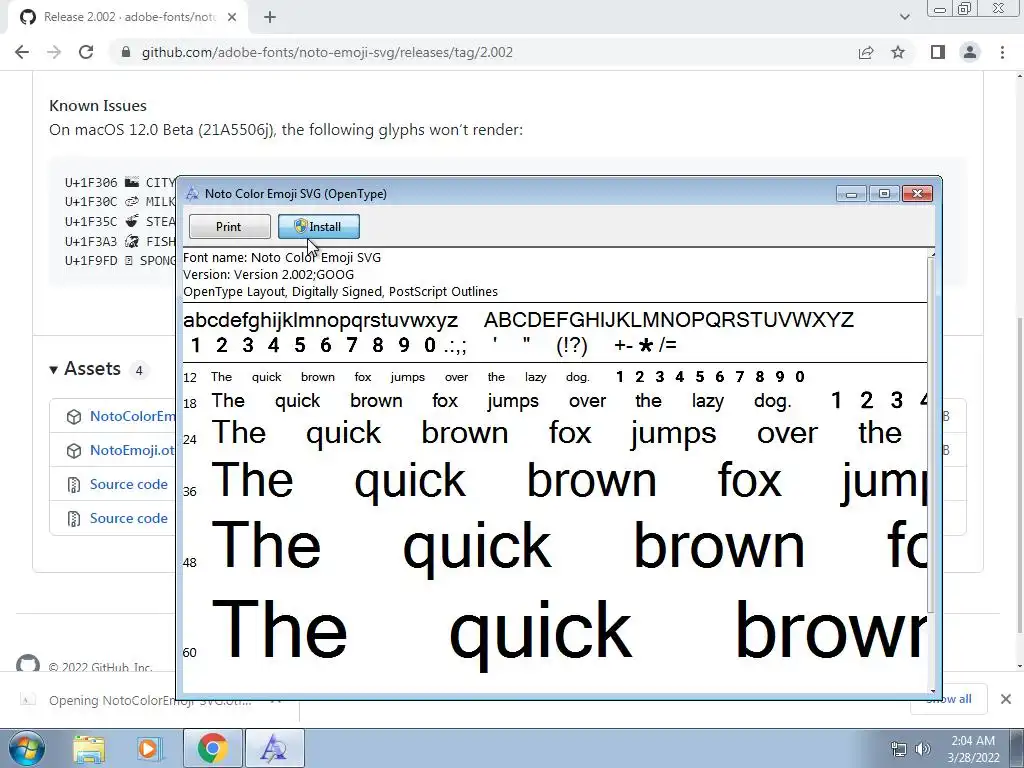This screenshot has width=1024, height=768.
Task: Open Chrome tab search chevron
Action: click(904, 17)
